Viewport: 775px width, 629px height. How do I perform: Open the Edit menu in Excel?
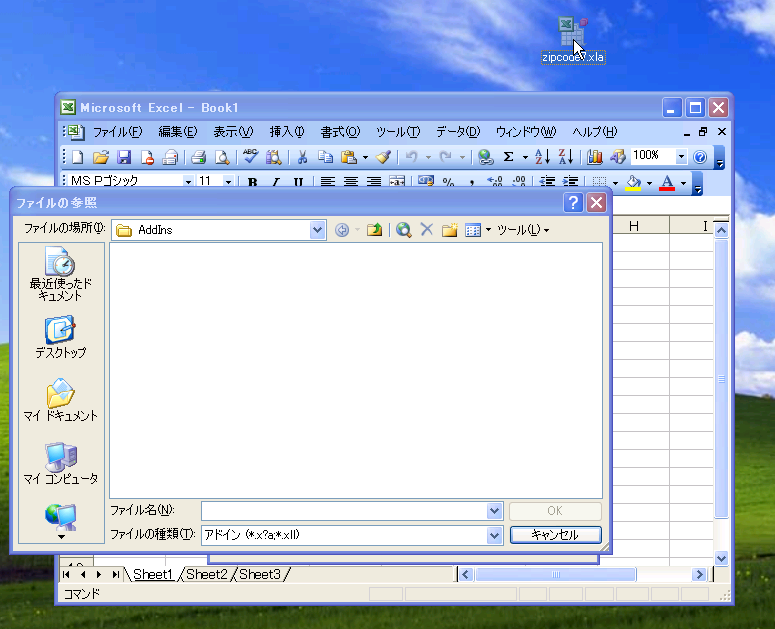point(178,132)
